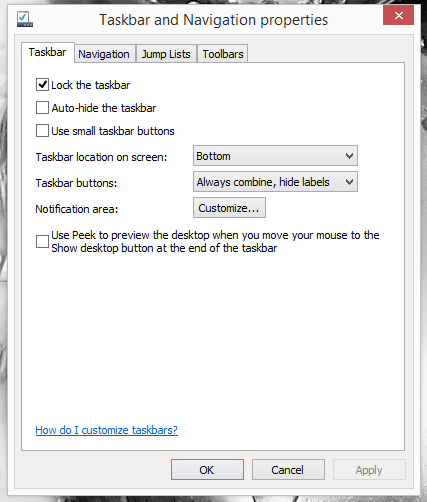Confirm with the OK button
This screenshot has width=427, height=502.
click(x=207, y=470)
